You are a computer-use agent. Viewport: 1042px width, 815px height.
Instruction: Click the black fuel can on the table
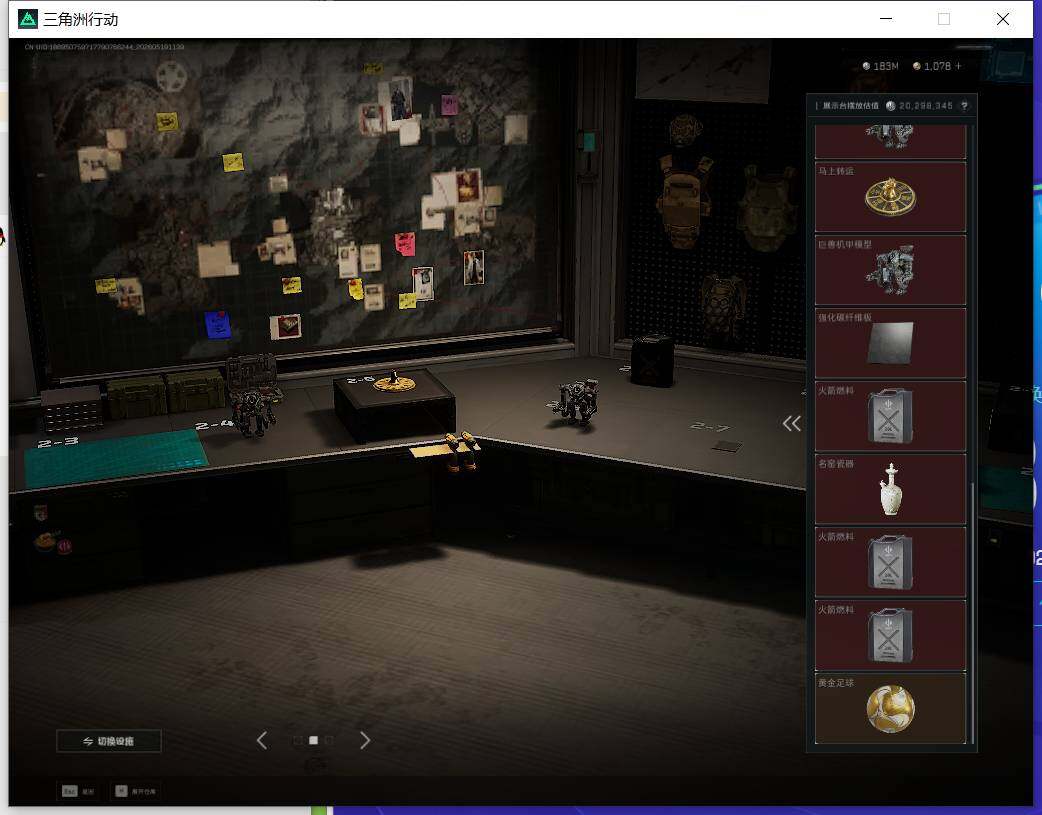[x=651, y=360]
